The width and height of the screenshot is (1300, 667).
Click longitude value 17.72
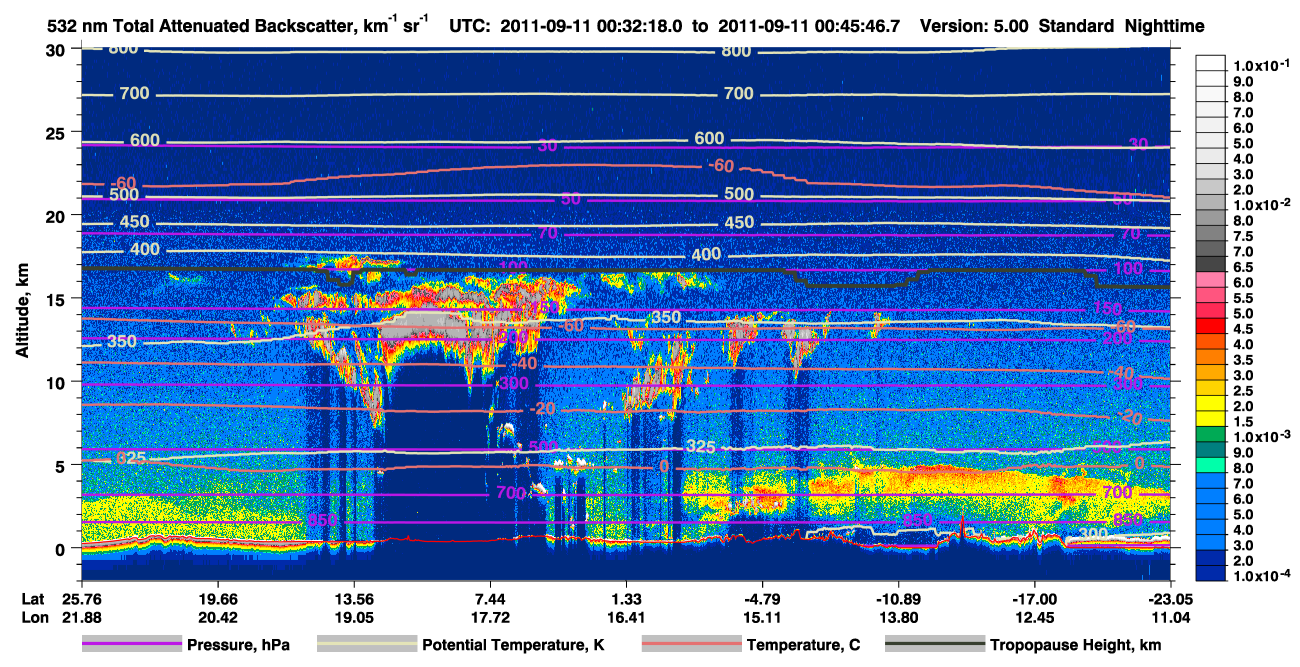click(x=490, y=616)
